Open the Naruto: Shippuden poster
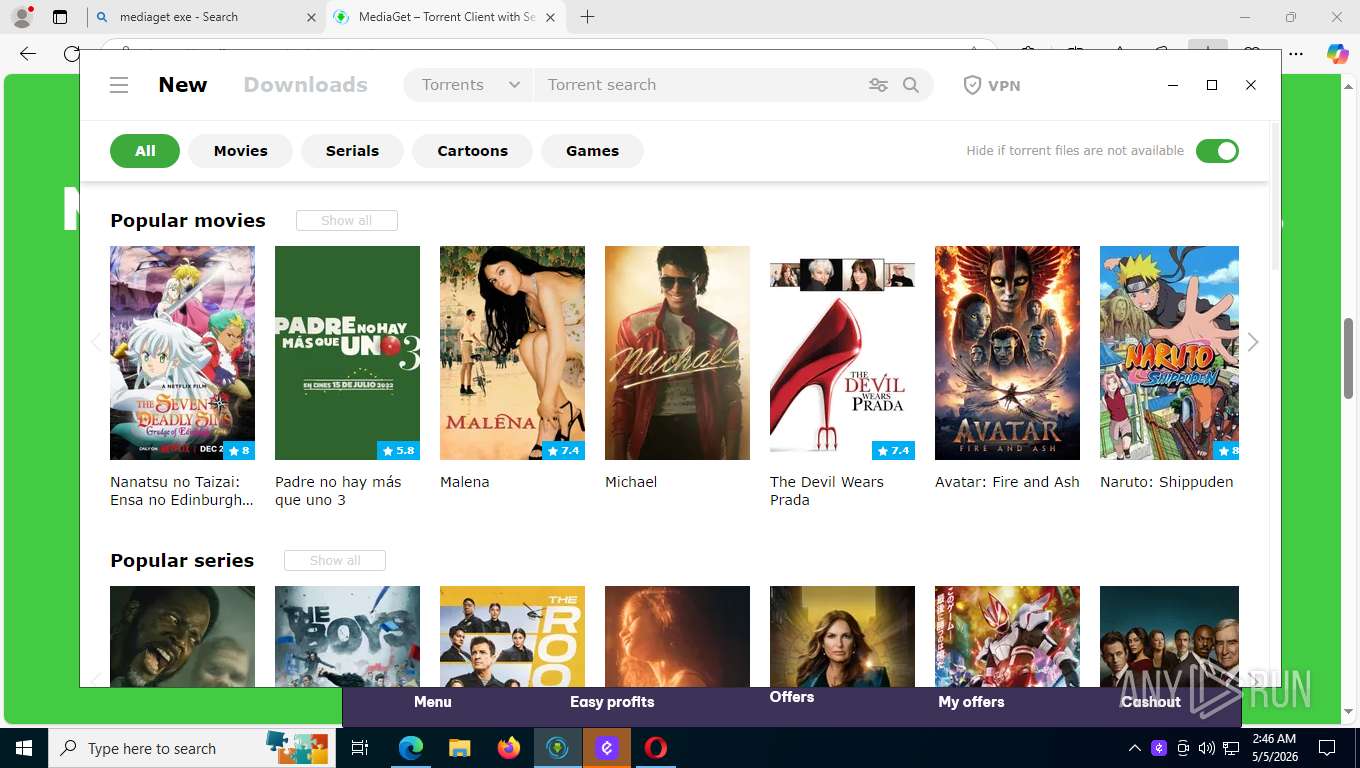Screen dimensions: 1360x768 pos(1169,353)
